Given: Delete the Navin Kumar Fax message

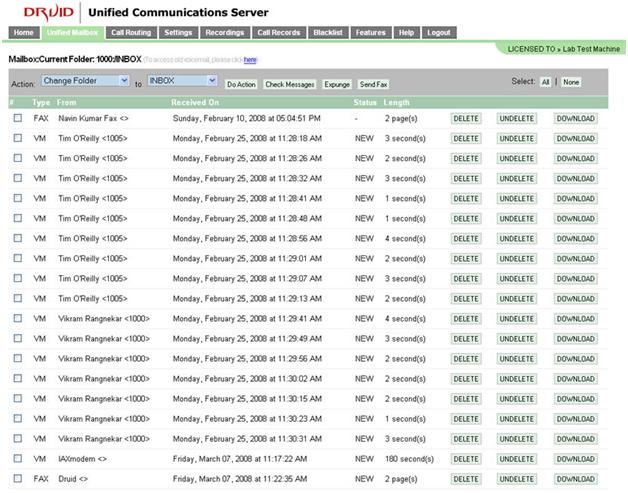Looking at the screenshot, I should pos(466,118).
